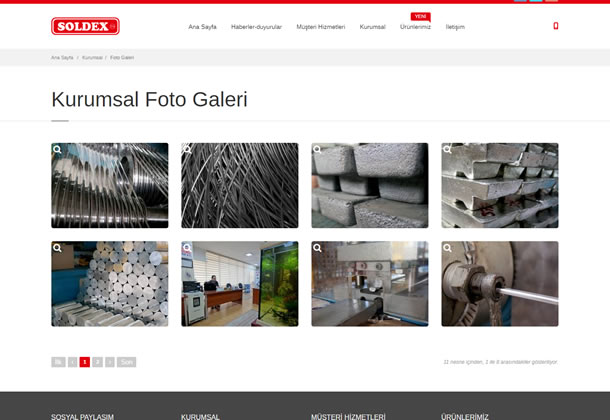
Task: Open İletişim menu item
Action: pyautogui.click(x=455, y=27)
